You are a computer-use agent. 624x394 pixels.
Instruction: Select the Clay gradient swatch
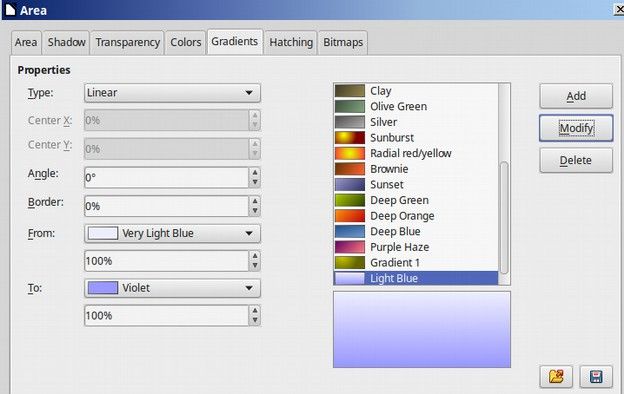point(349,91)
